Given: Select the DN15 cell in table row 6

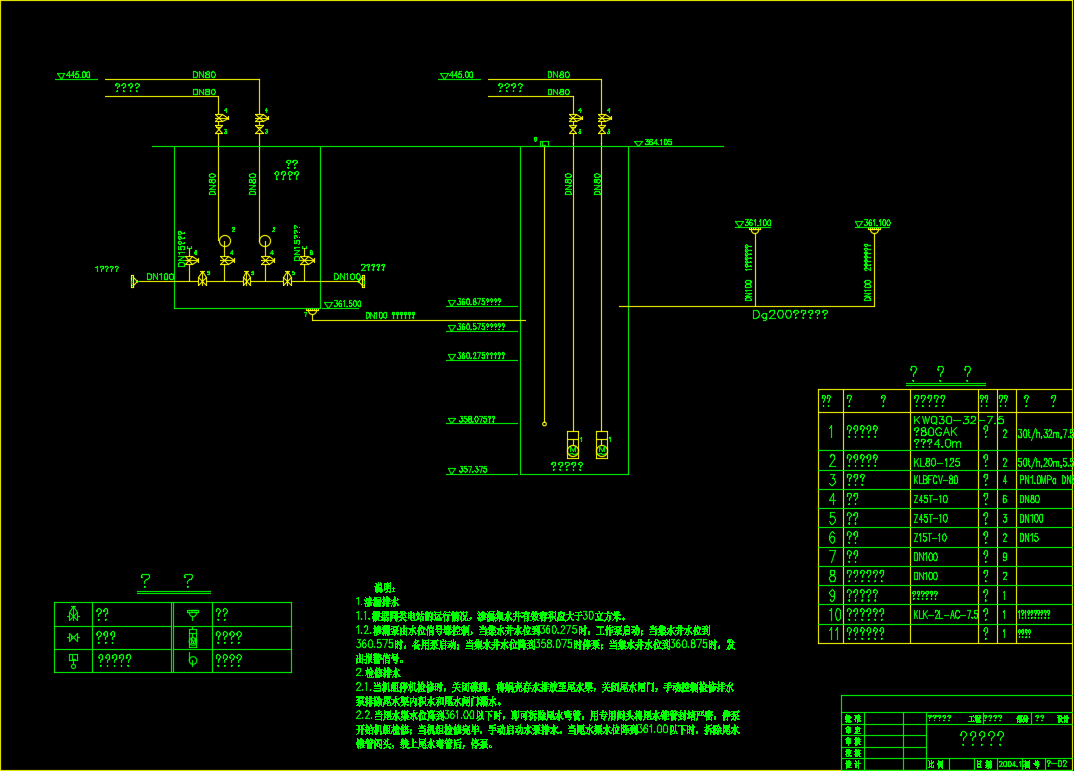Looking at the screenshot, I should [x=1029, y=538].
